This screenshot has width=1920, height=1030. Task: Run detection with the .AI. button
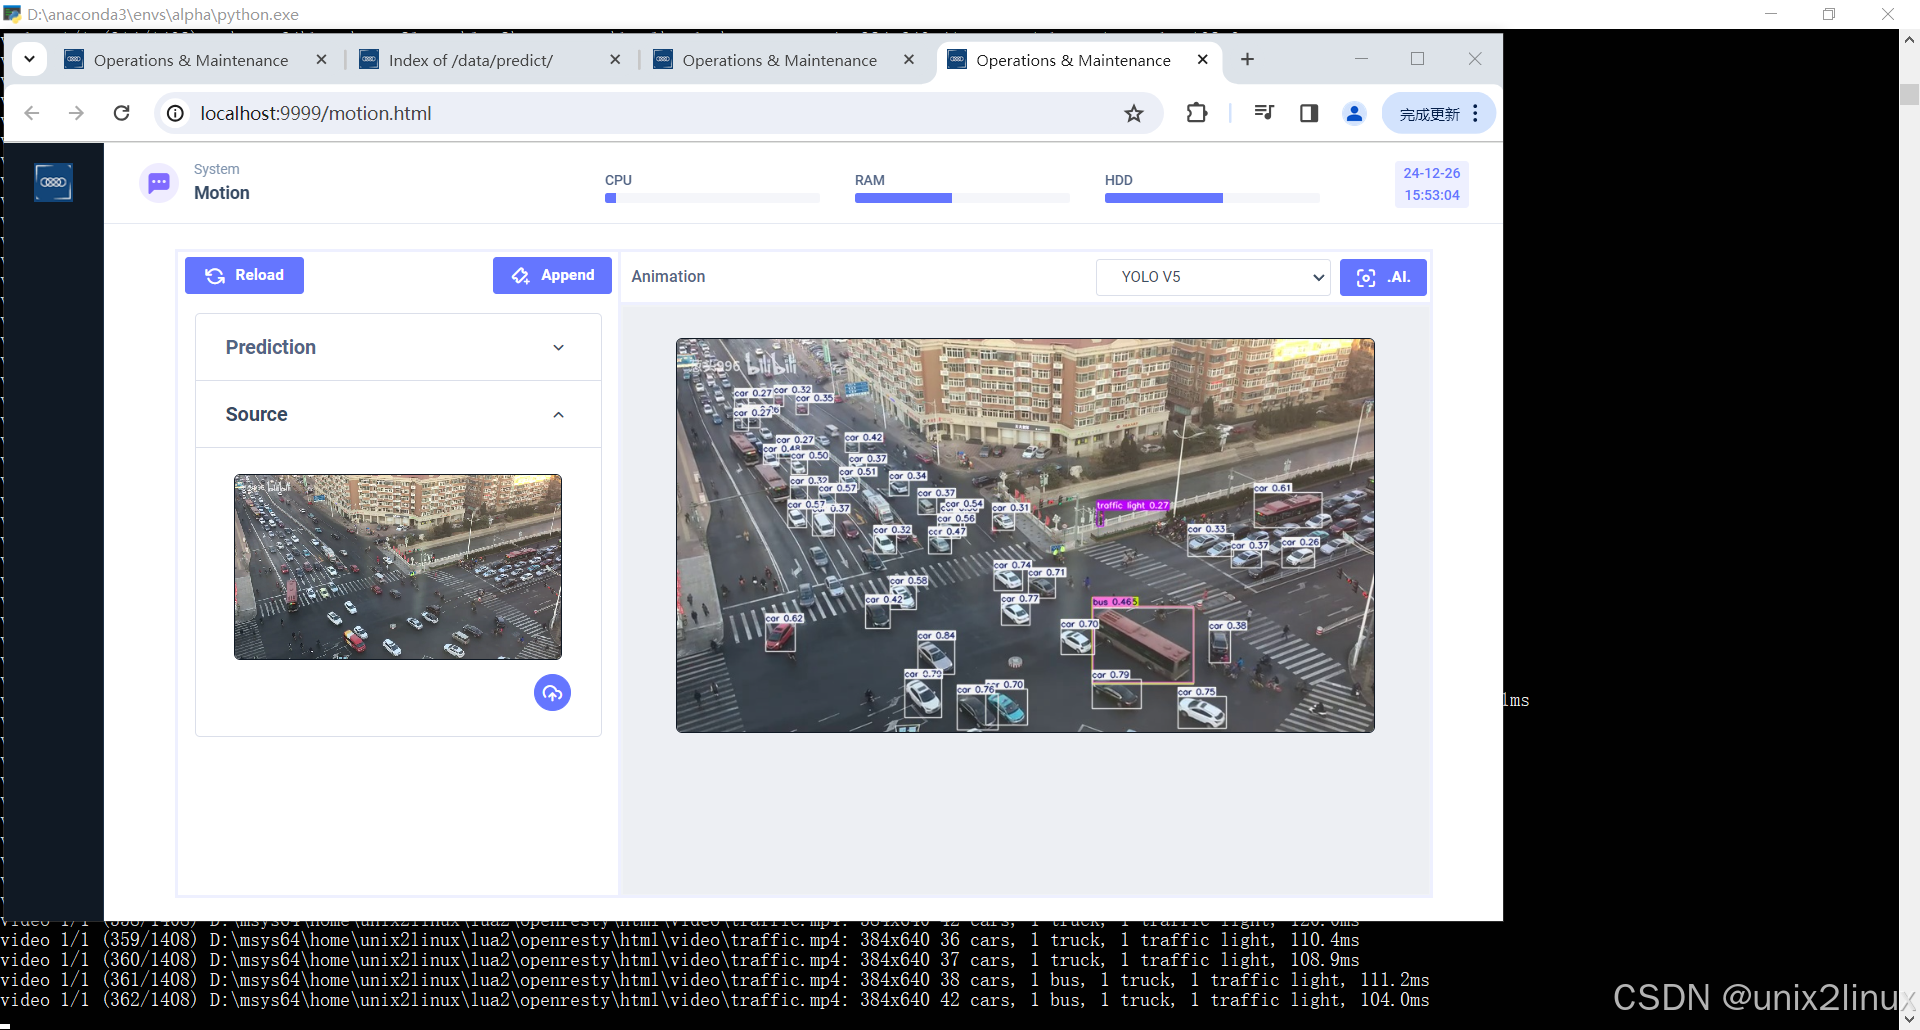pos(1383,277)
